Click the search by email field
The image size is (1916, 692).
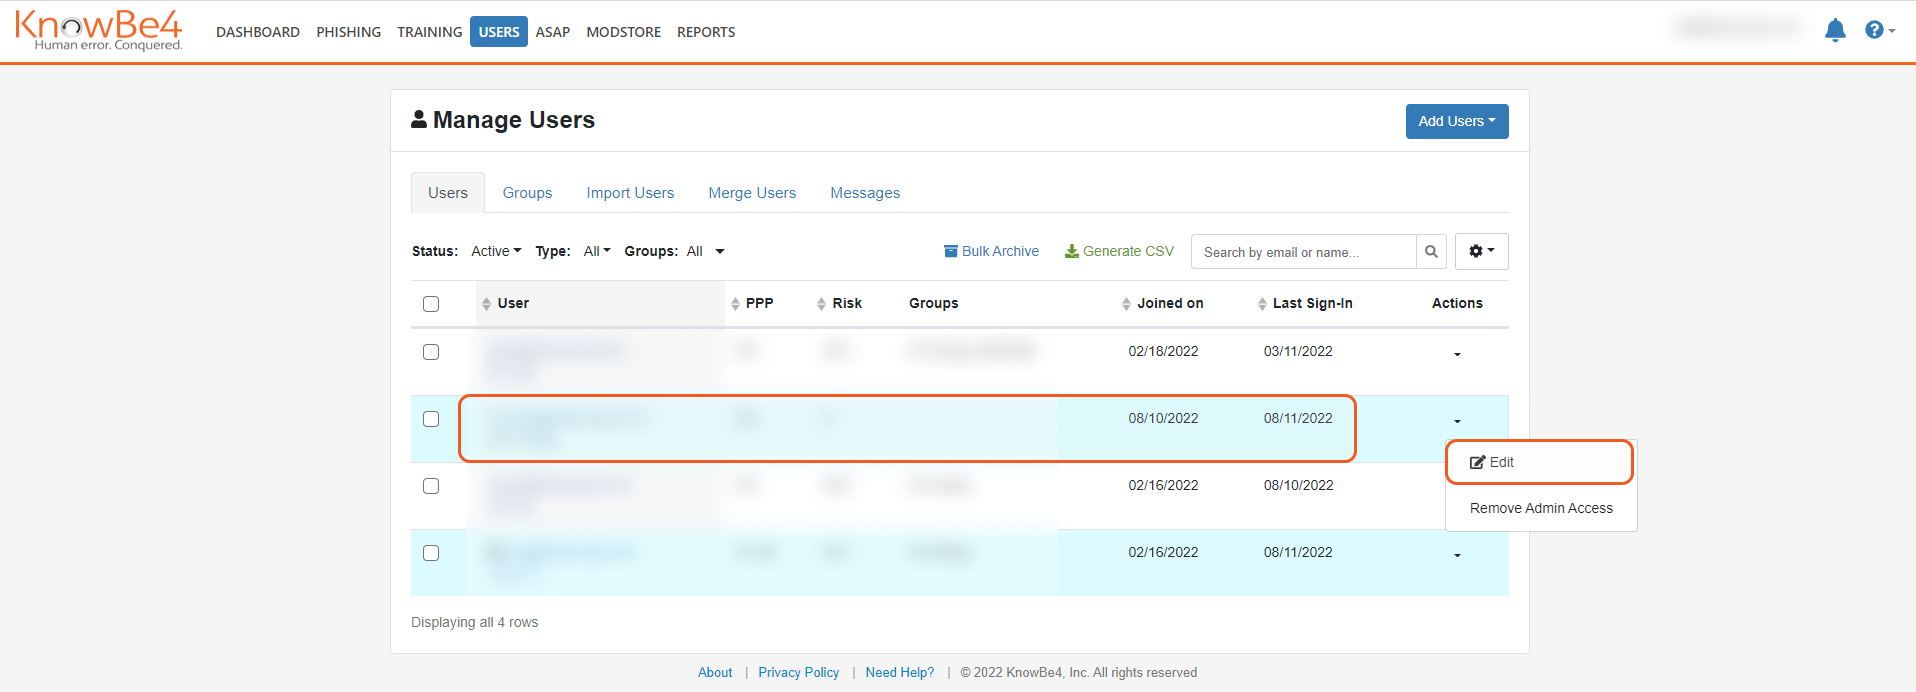tap(1303, 252)
